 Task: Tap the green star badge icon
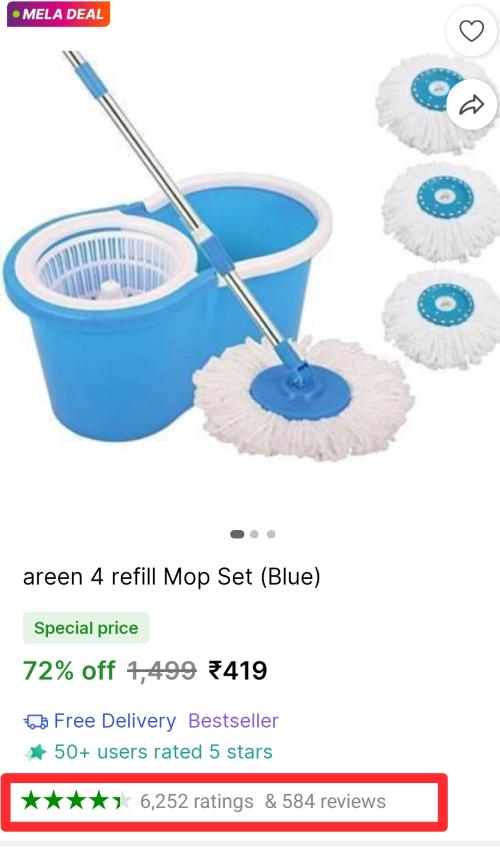[36, 752]
